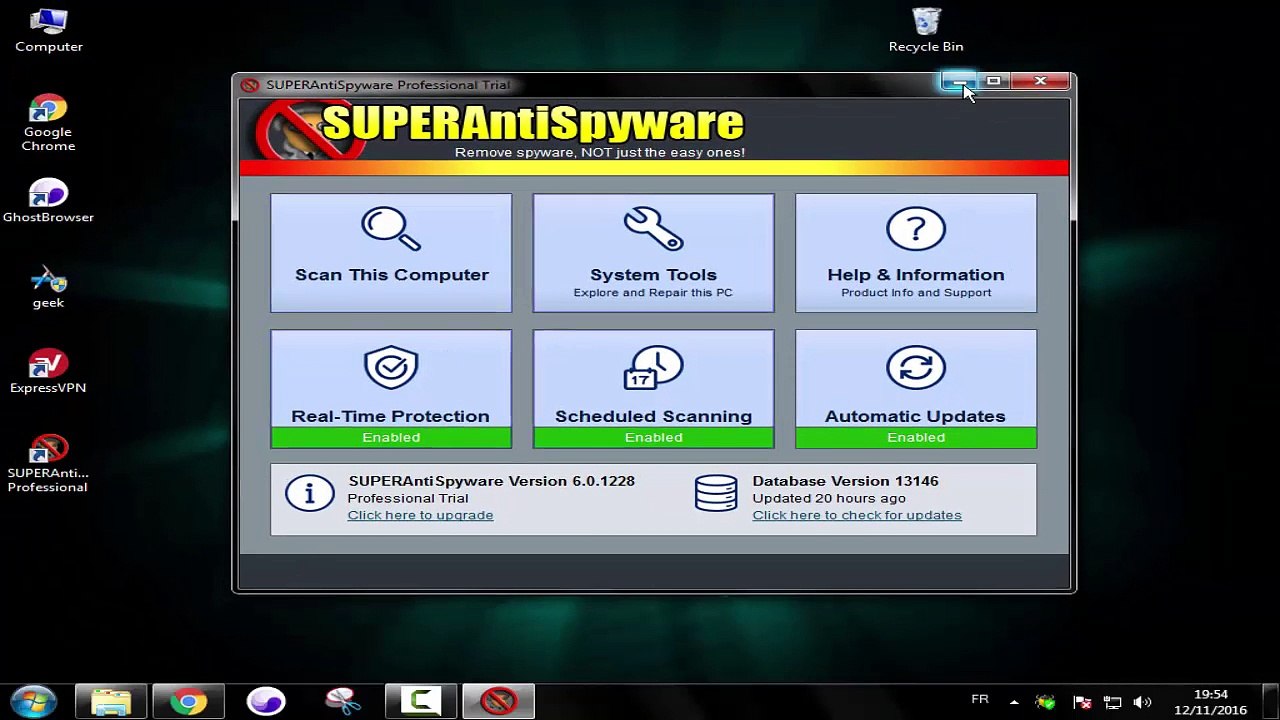Click the 'SUPERAntiSpyware Professional Trial' window title

[387, 85]
